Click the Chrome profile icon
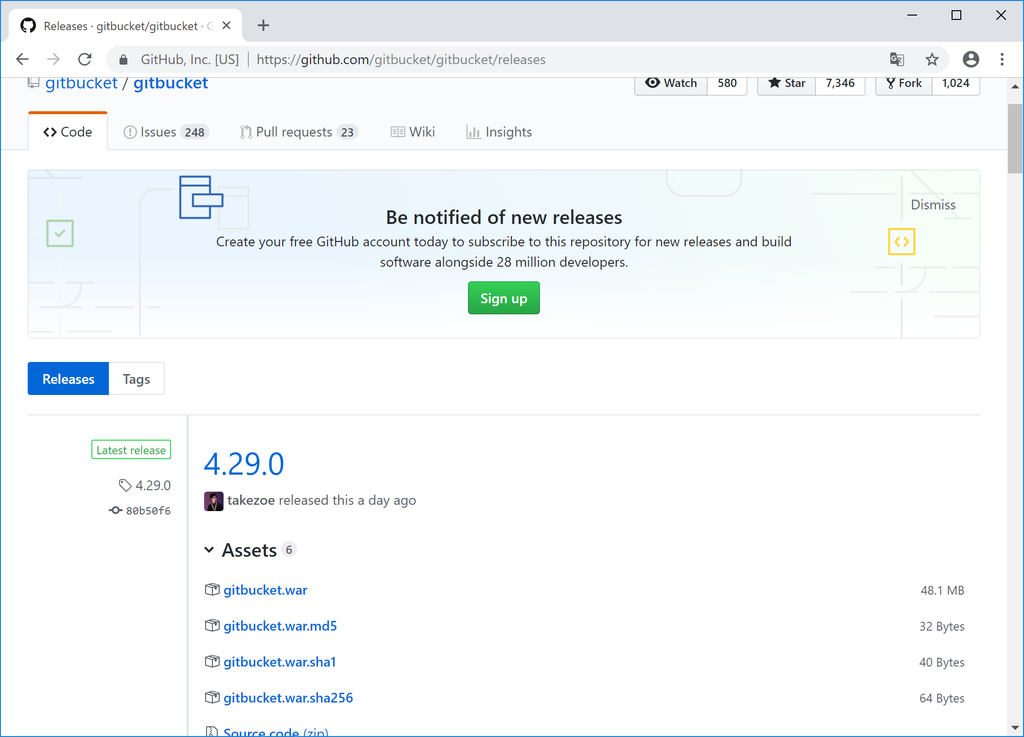 (970, 59)
